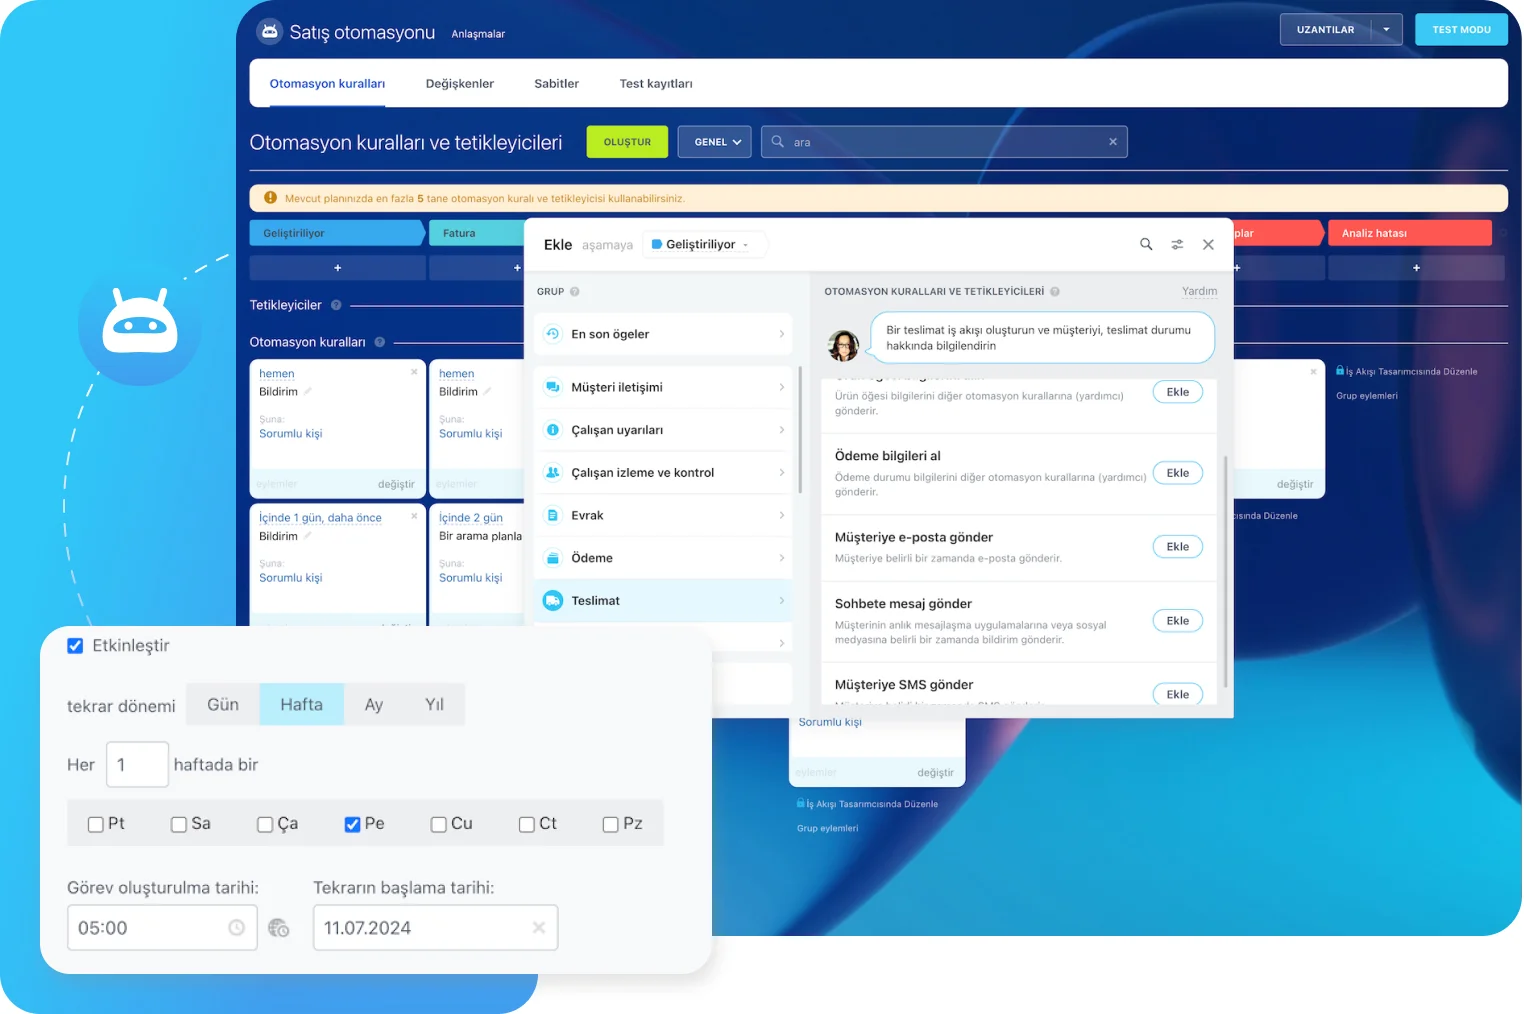Click the En son ögeler history icon
This screenshot has width=1524, height=1014.
(553, 333)
